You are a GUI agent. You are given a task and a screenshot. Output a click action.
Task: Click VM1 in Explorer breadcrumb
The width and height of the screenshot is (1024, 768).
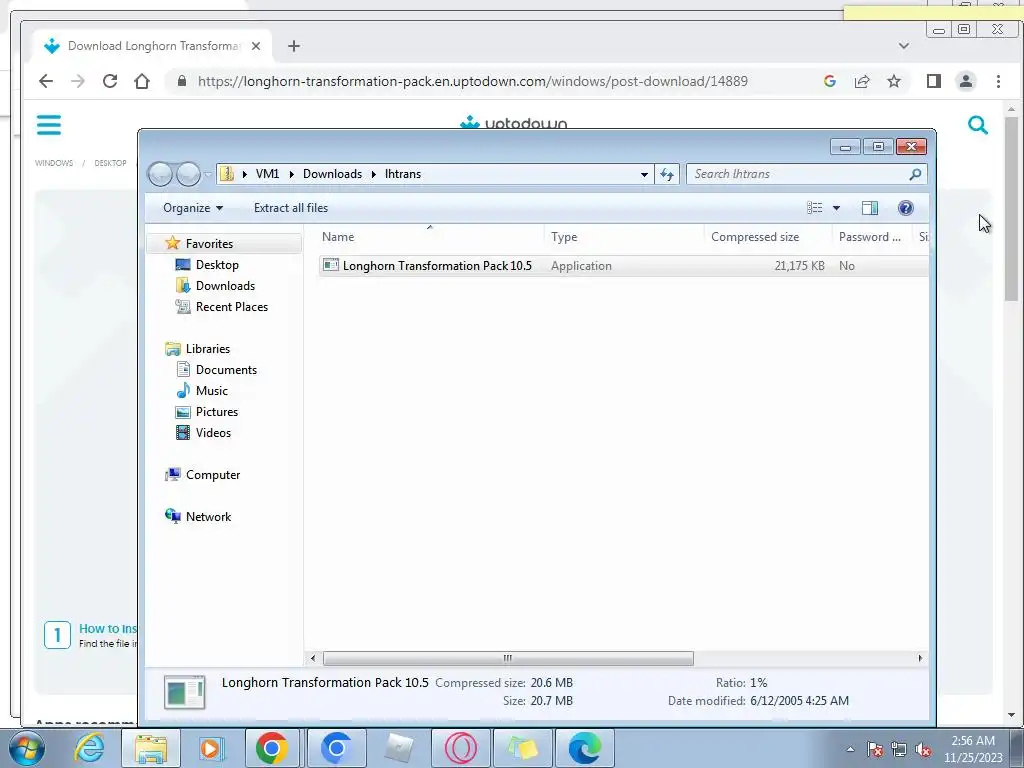(x=267, y=174)
